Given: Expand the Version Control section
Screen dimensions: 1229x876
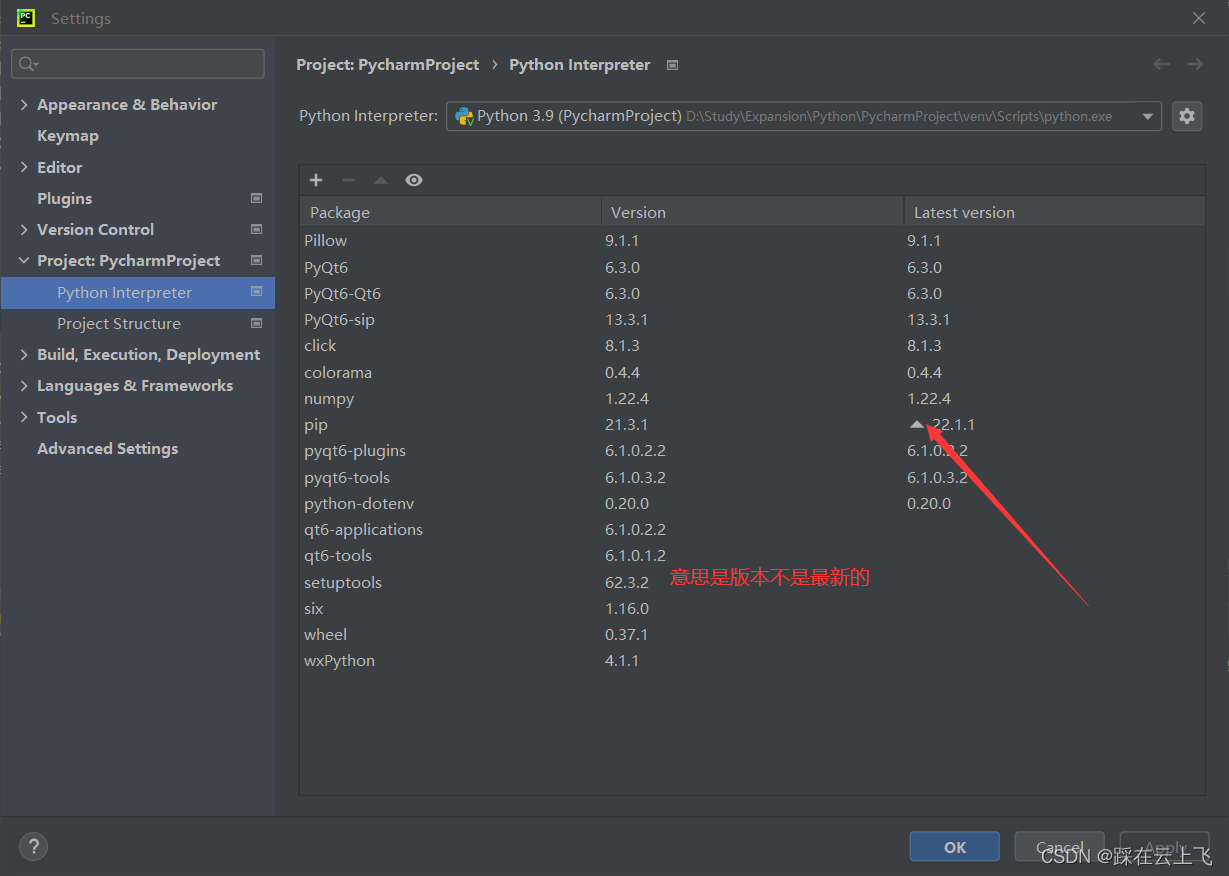Looking at the screenshot, I should (24, 229).
